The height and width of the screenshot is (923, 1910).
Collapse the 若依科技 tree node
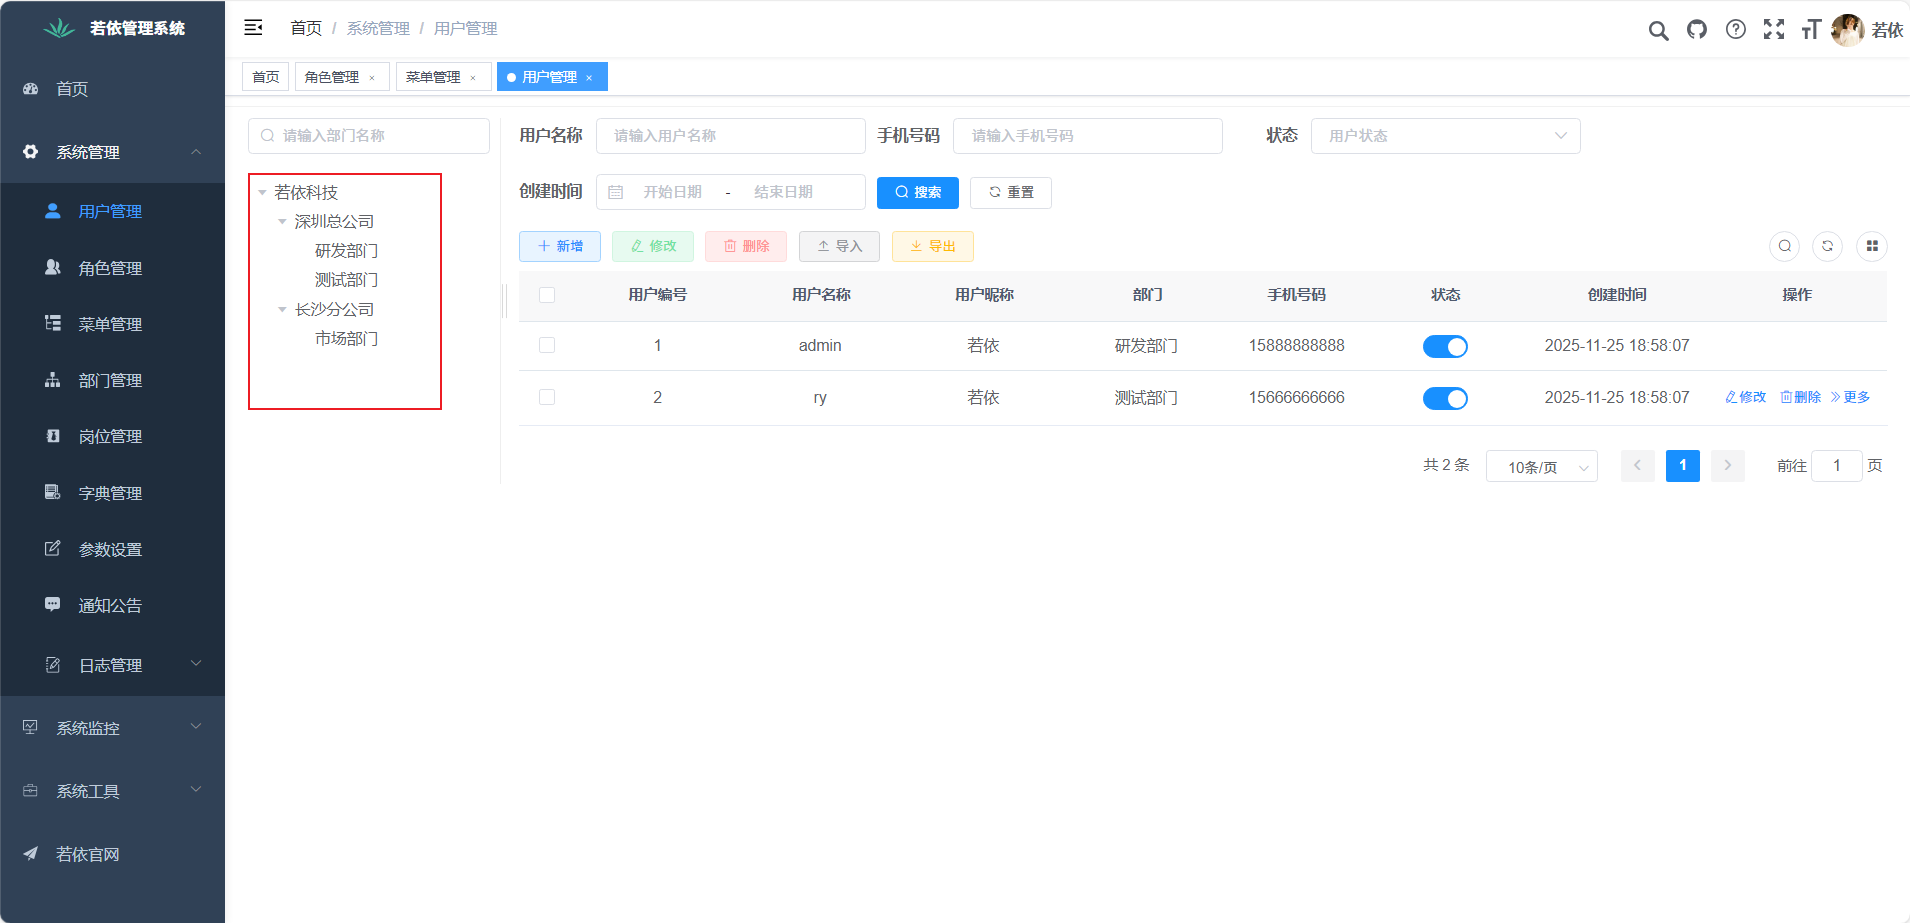(x=262, y=193)
